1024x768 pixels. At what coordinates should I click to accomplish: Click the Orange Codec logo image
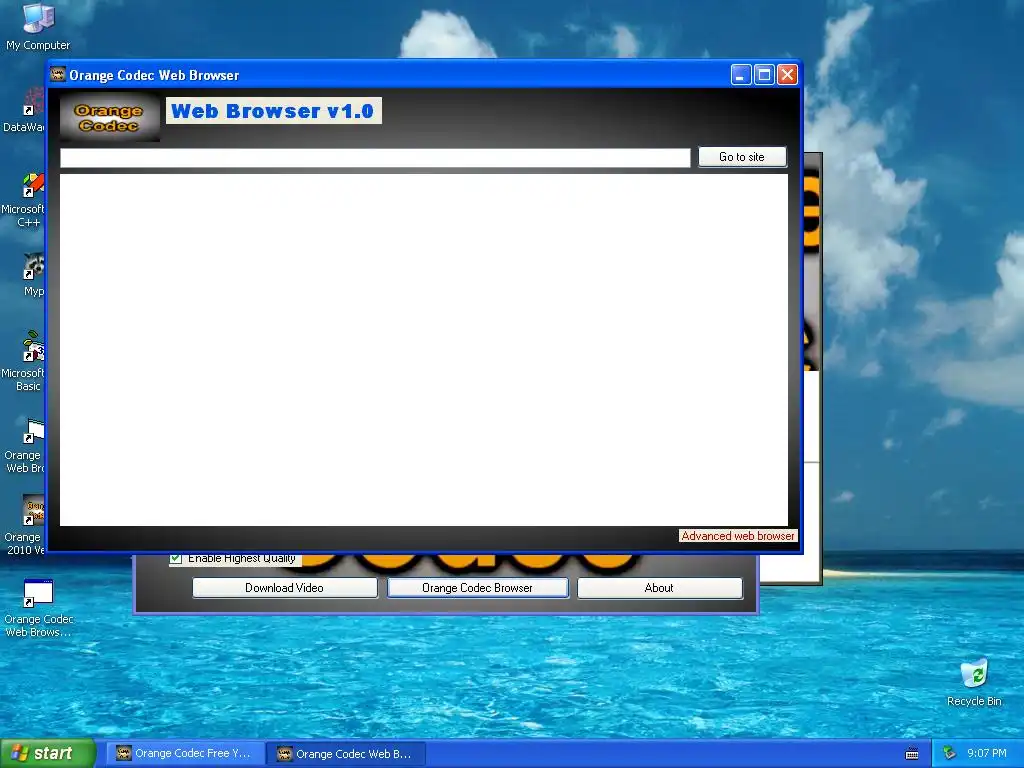[110, 118]
